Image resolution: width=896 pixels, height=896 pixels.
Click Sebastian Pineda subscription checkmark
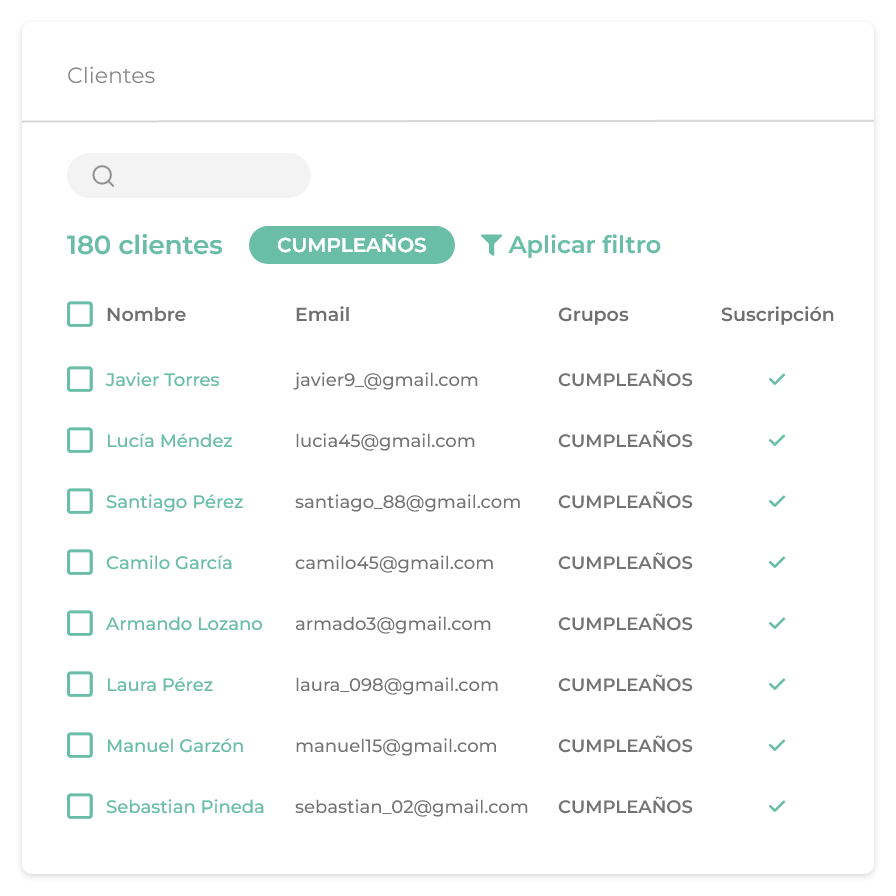(777, 807)
